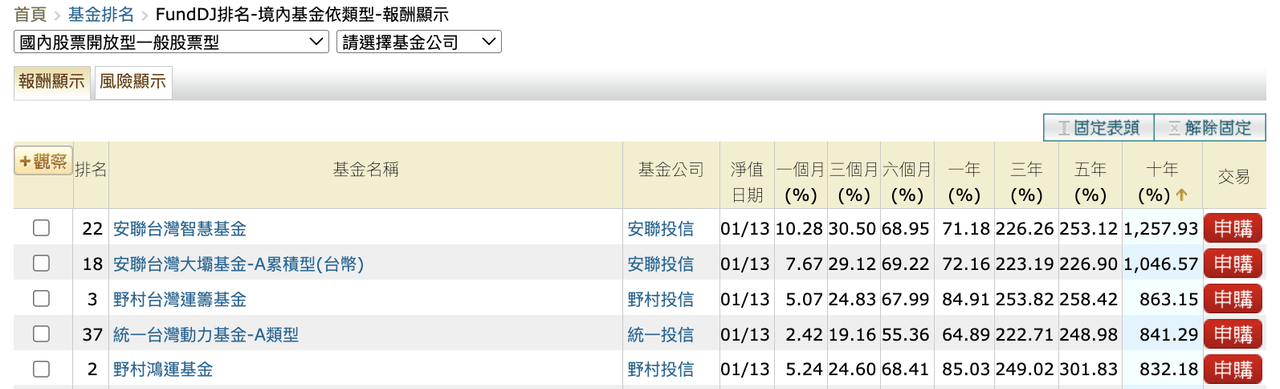Check the box for 安聯台灣智慧基金
Viewport: 1280px width, 389px height.
point(41,228)
